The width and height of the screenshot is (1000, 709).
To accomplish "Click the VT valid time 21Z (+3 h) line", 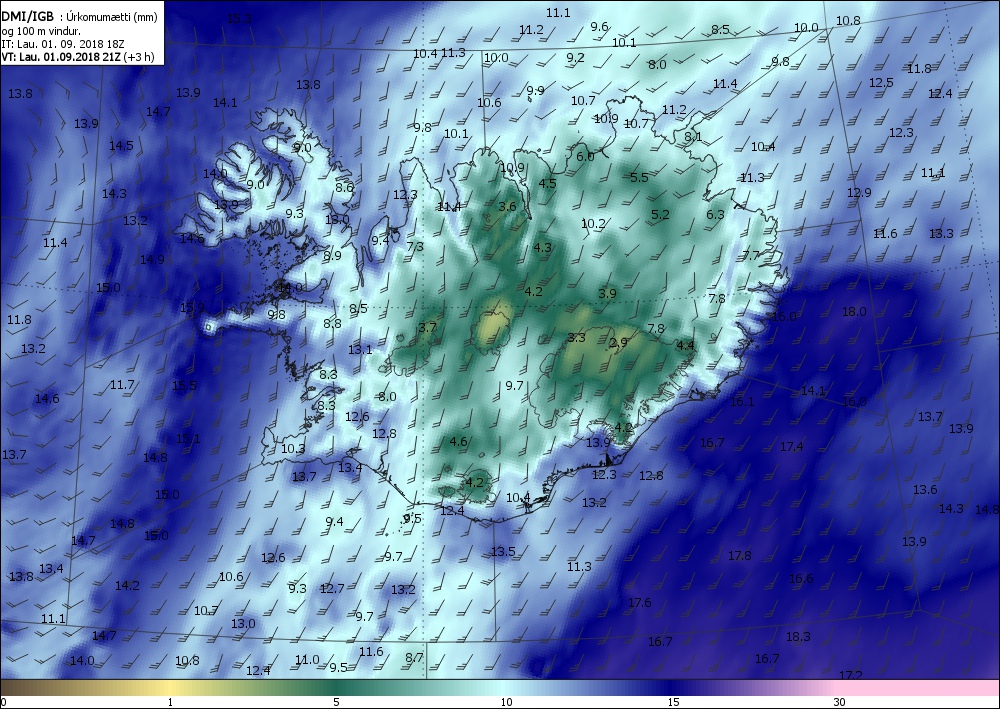I will (78, 57).
